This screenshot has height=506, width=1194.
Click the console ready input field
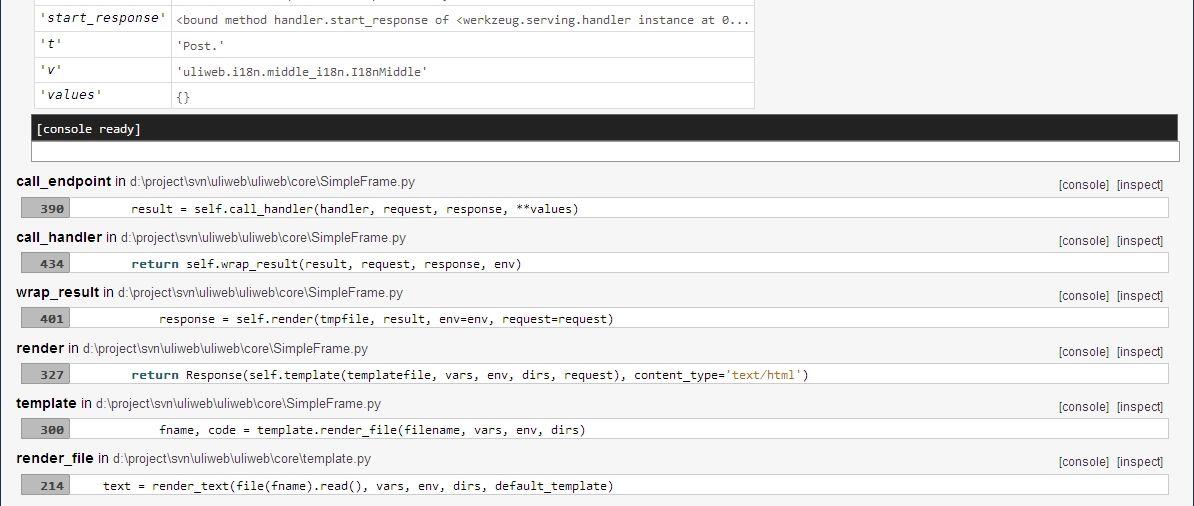pyautogui.click(x=605, y=152)
